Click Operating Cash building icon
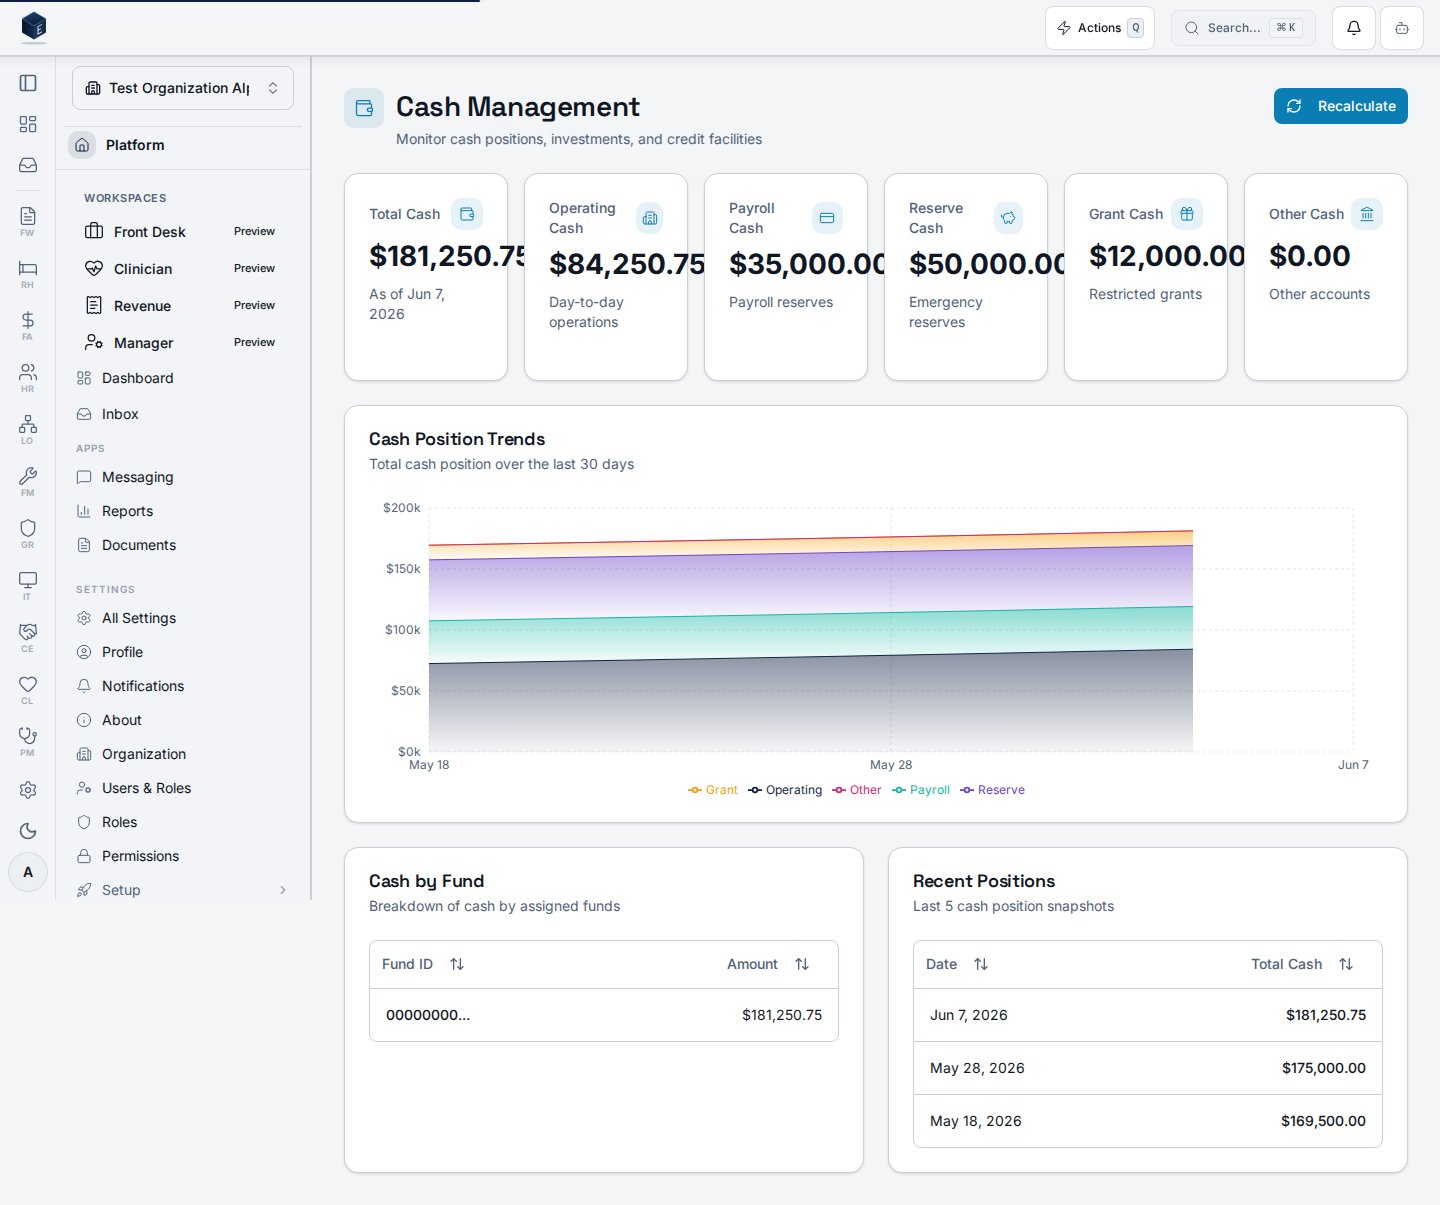Screen dimensions: 1440x1205 pyautogui.click(x=649, y=218)
